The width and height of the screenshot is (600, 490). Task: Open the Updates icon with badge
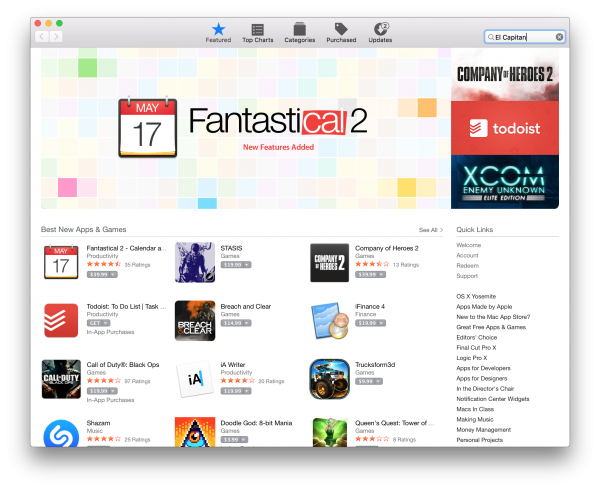[x=380, y=33]
